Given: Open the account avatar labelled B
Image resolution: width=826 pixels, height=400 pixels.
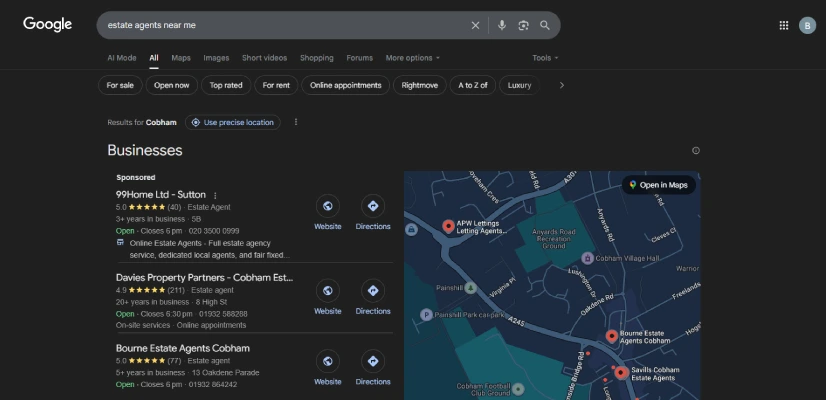Looking at the screenshot, I should pos(807,25).
